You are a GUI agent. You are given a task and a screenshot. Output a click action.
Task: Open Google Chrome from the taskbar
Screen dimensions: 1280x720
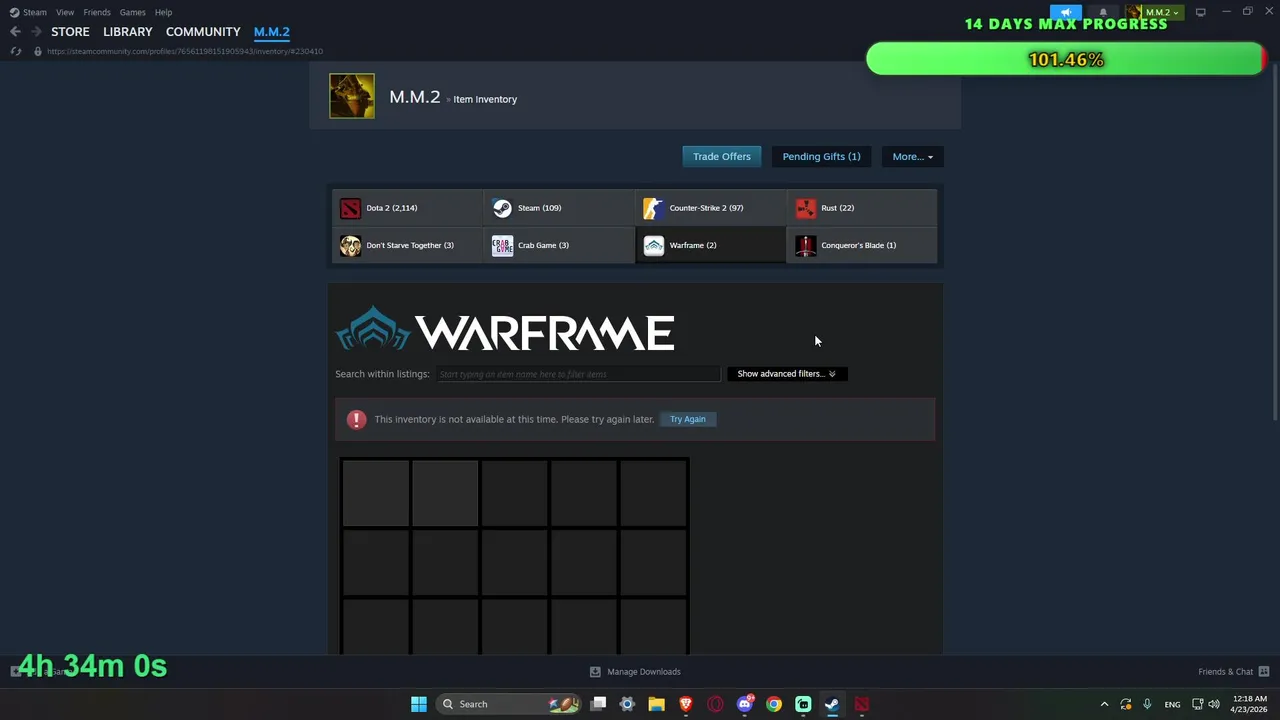774,704
